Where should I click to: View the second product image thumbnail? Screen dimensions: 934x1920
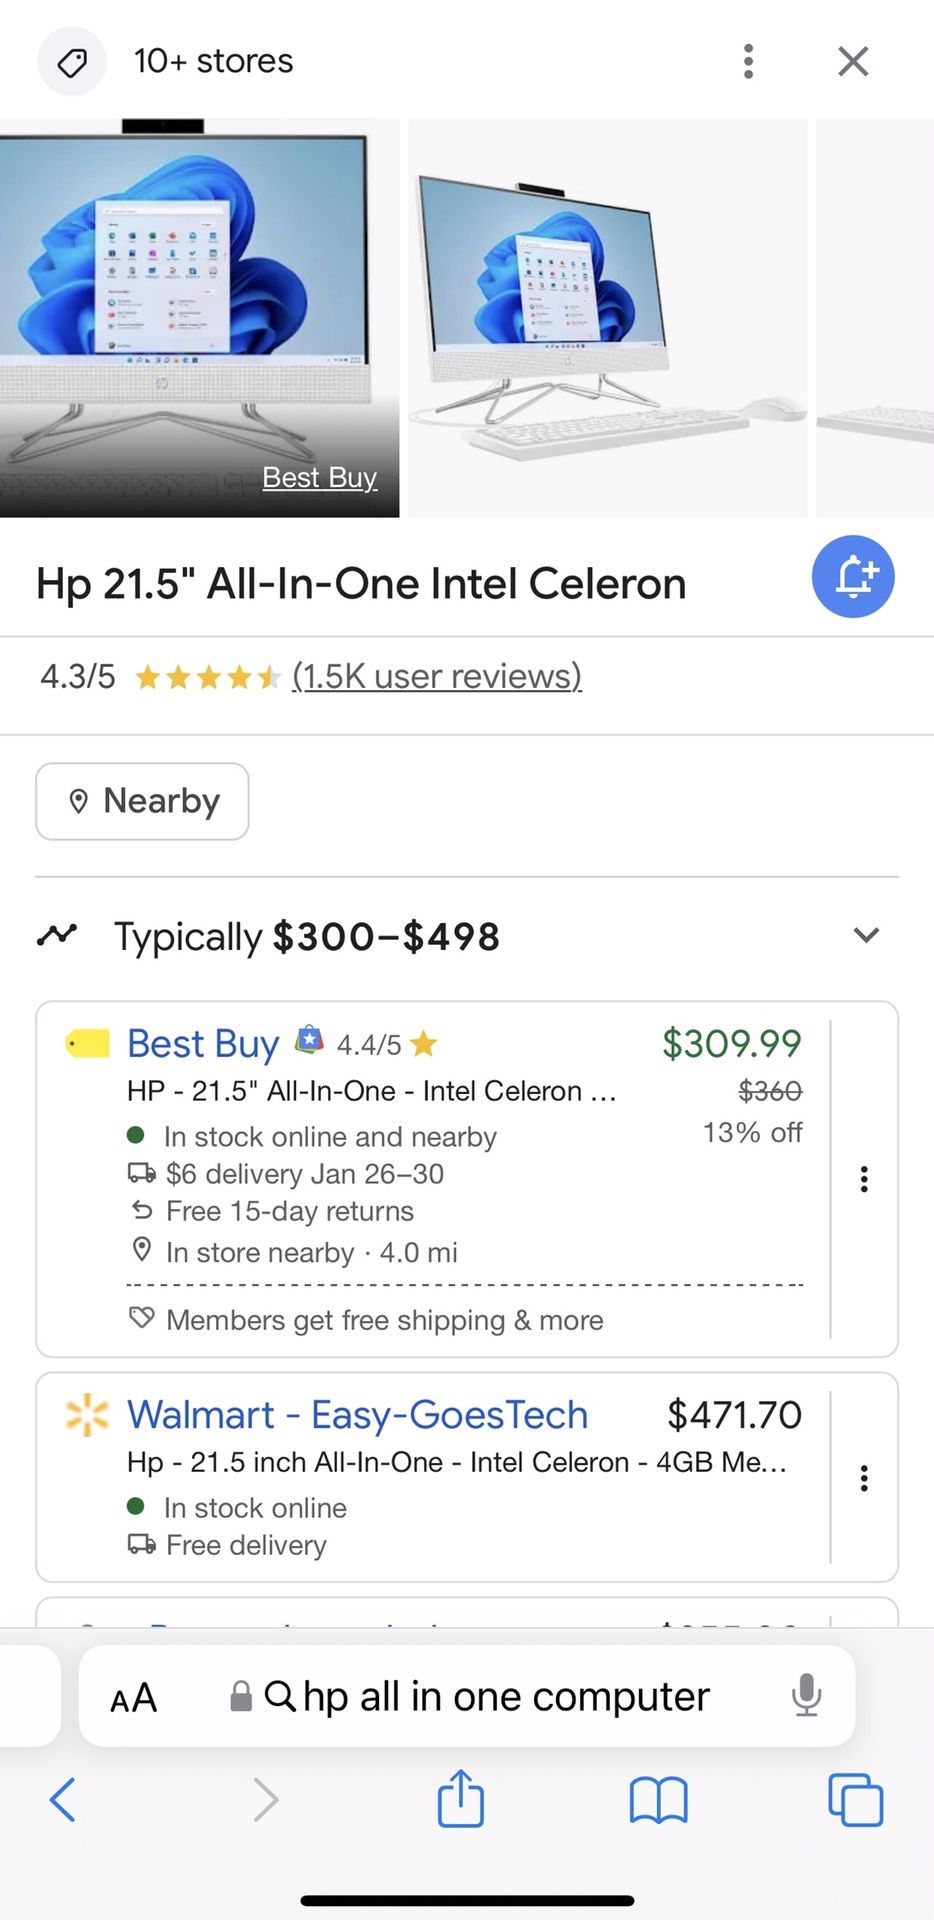click(606, 317)
